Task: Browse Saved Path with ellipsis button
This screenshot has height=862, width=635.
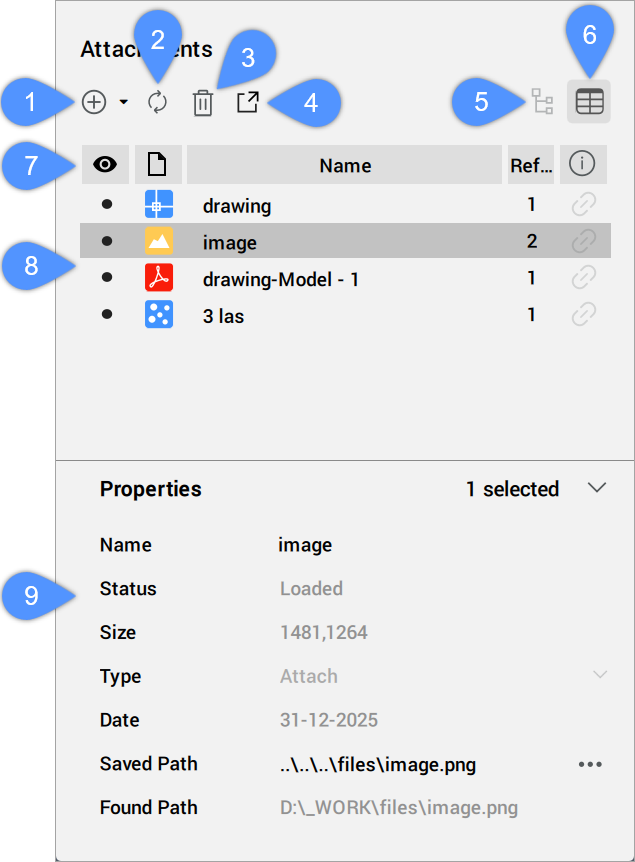Action: (x=590, y=764)
